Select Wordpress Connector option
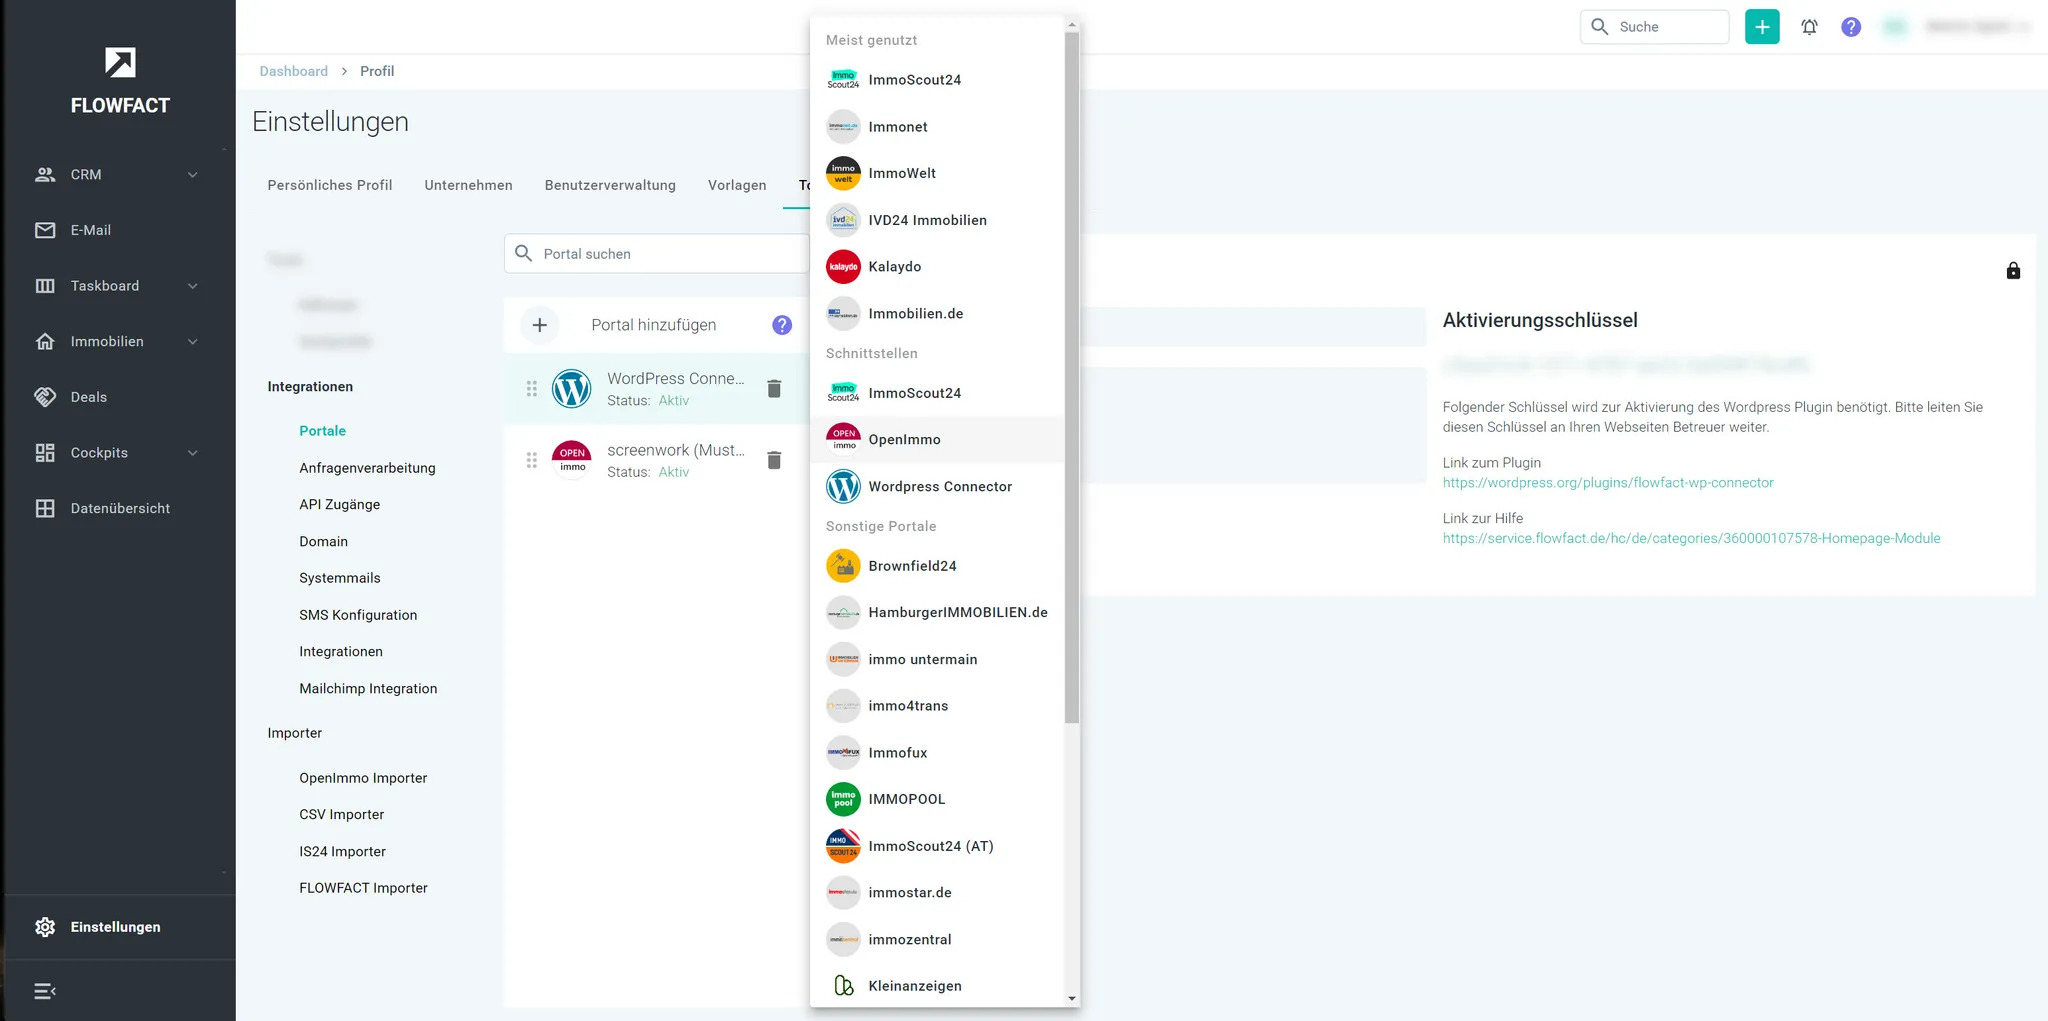2048x1021 pixels. (x=937, y=487)
